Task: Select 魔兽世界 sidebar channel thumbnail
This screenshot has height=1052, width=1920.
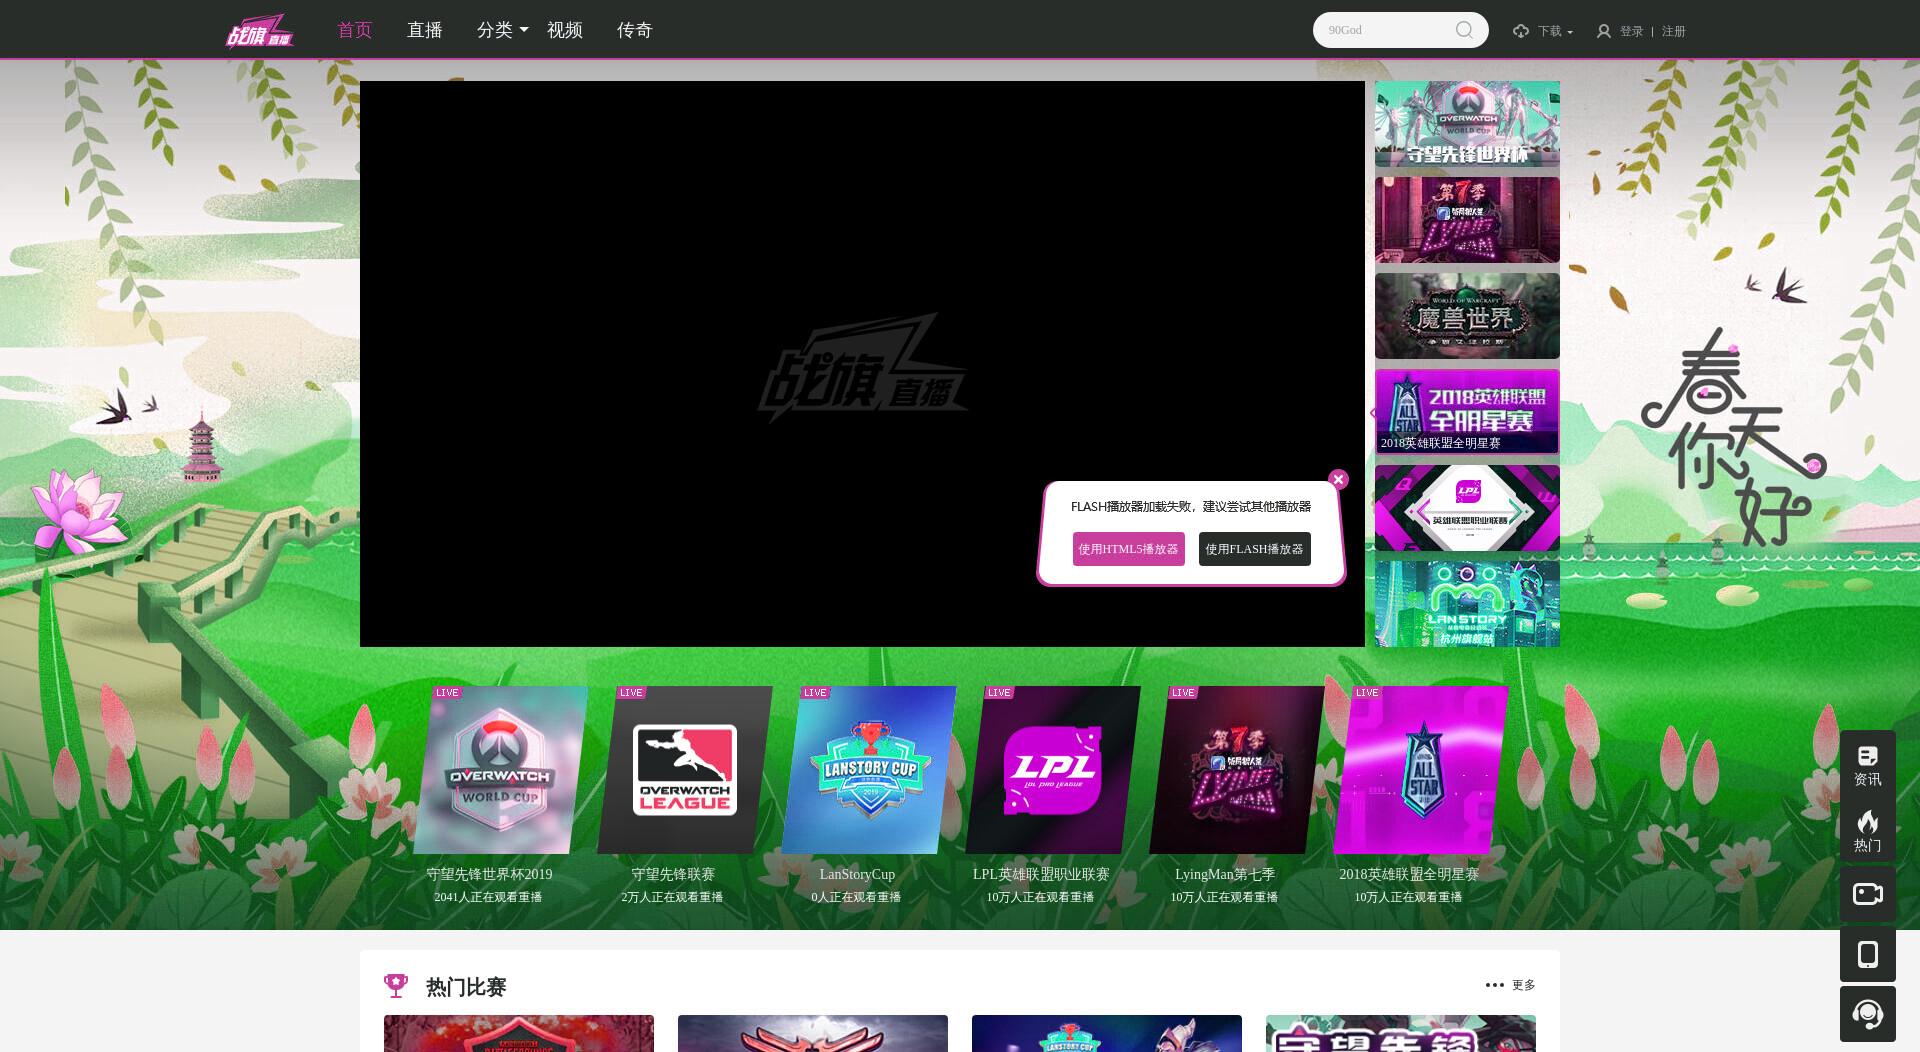Action: click(x=1467, y=316)
